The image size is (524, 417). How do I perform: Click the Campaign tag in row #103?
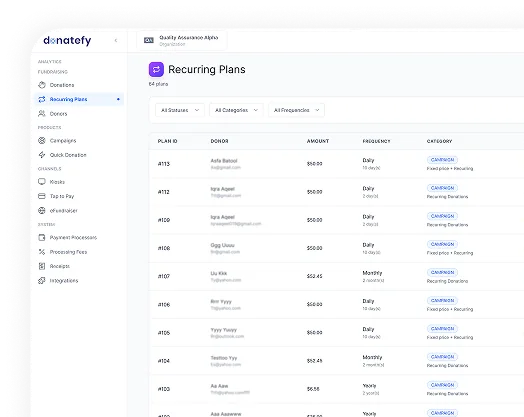coord(442,385)
